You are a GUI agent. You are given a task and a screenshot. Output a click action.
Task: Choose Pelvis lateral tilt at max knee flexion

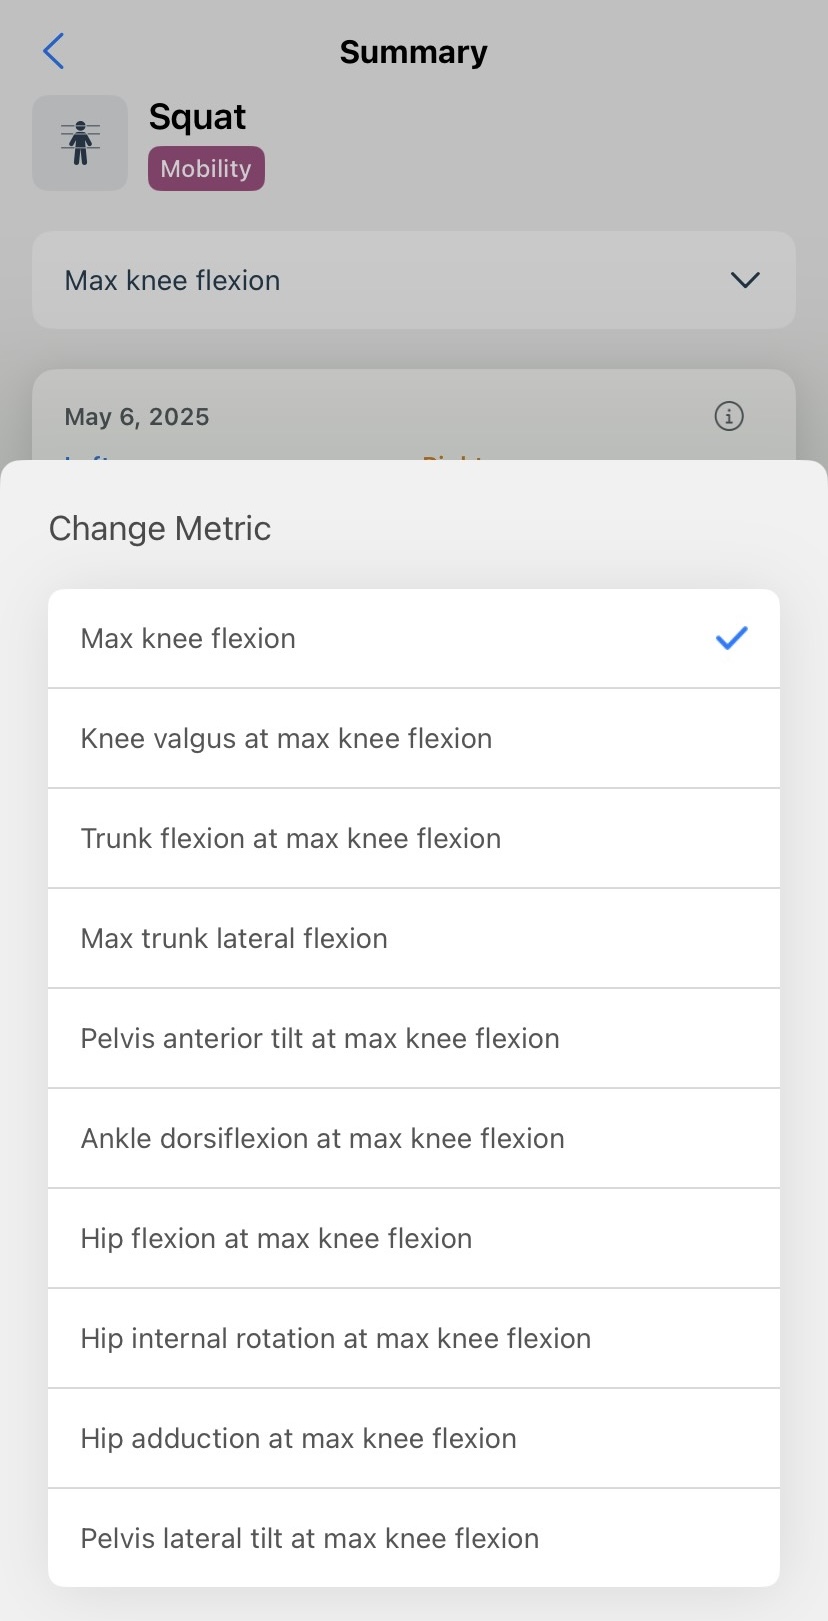(x=414, y=1538)
